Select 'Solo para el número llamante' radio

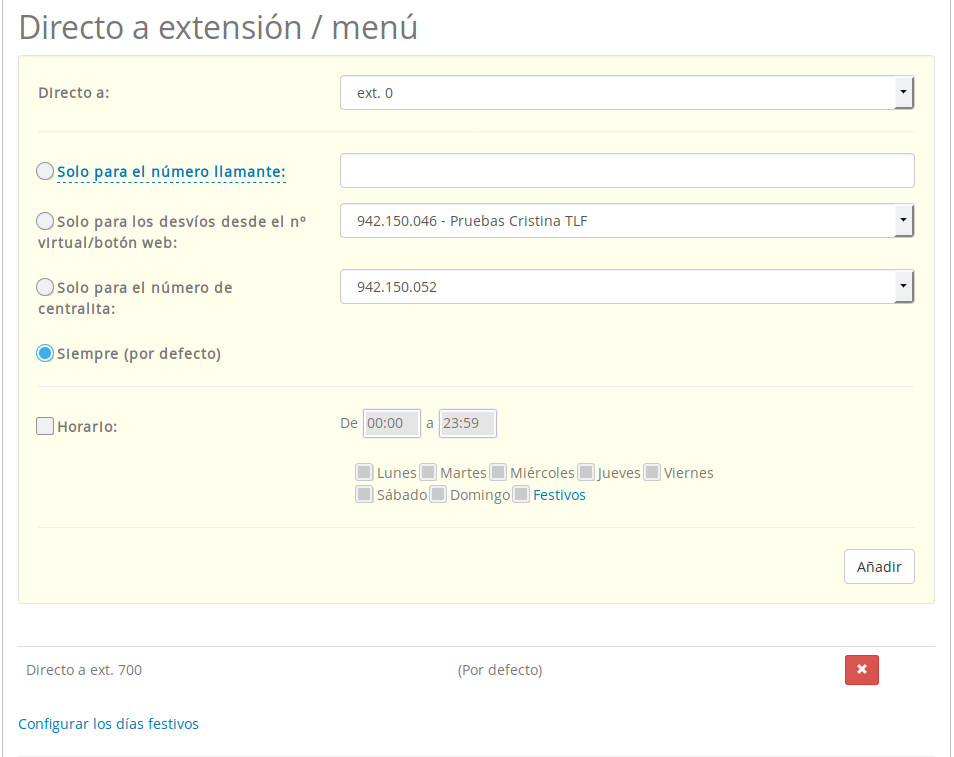tap(45, 172)
